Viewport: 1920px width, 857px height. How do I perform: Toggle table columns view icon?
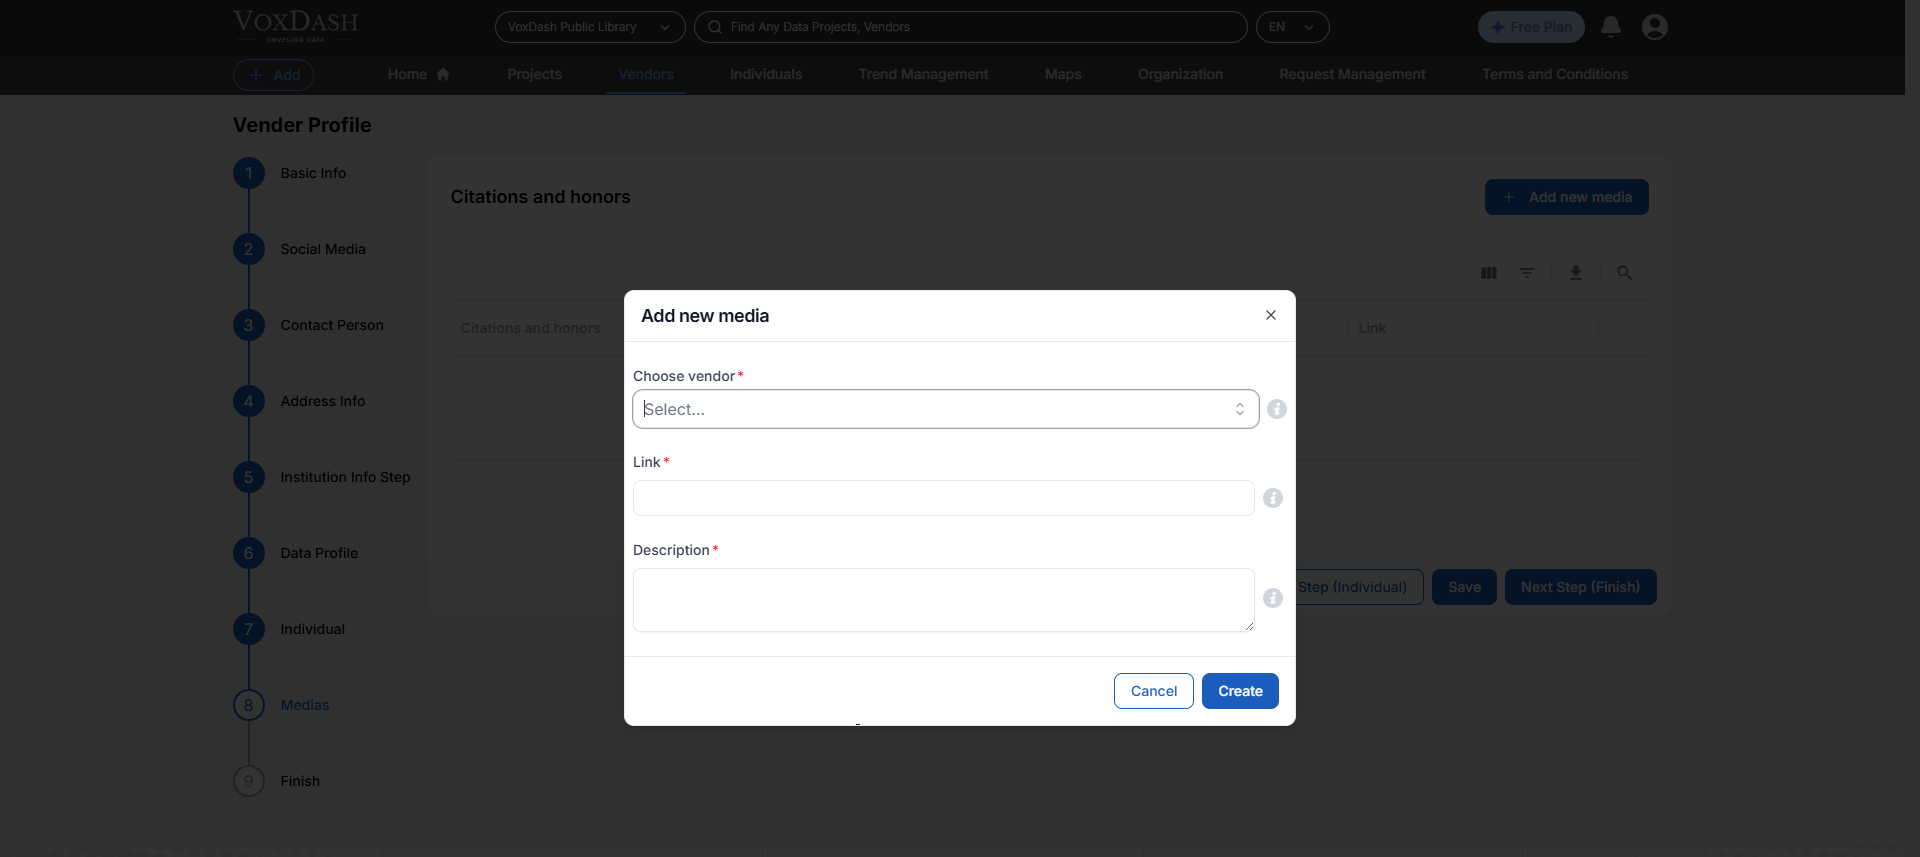coord(1489,273)
